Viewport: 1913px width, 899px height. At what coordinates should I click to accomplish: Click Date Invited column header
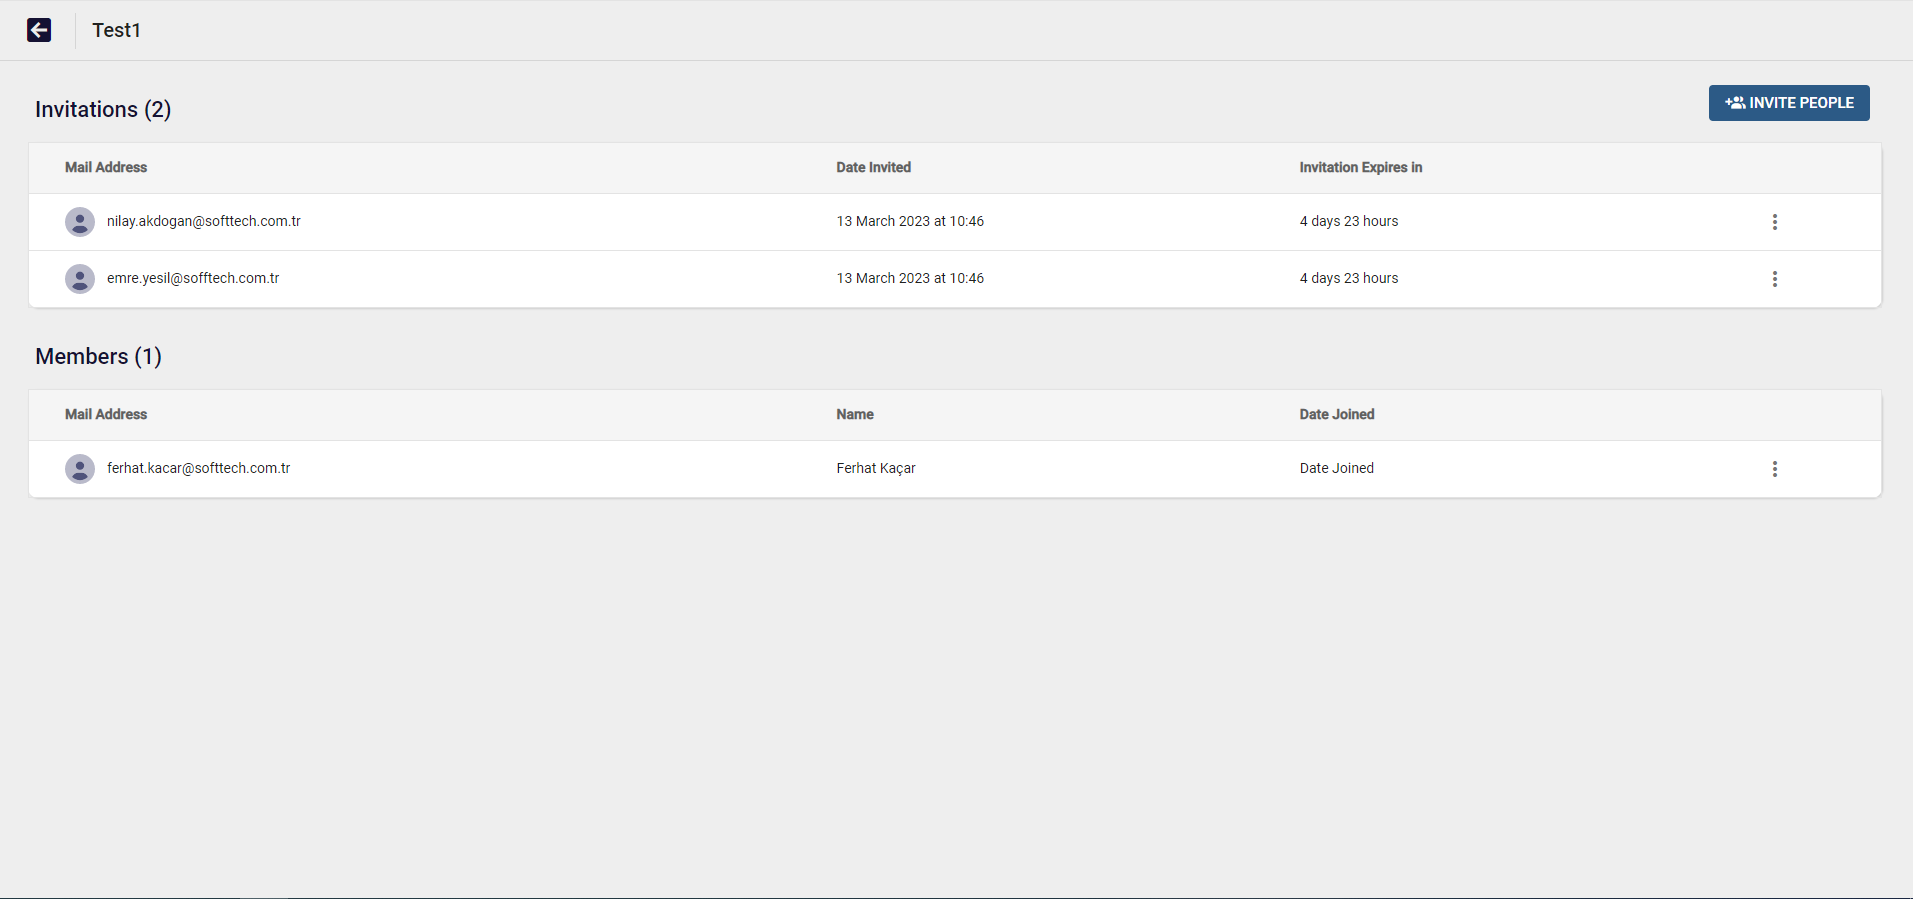coord(873,167)
